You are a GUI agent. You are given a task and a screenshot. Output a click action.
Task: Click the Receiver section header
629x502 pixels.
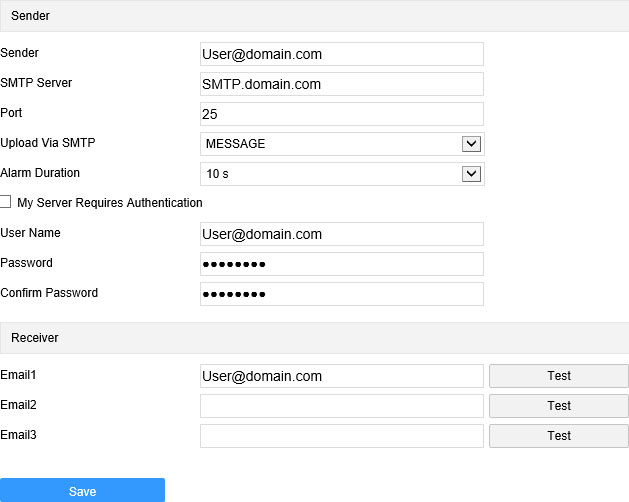tap(314, 338)
